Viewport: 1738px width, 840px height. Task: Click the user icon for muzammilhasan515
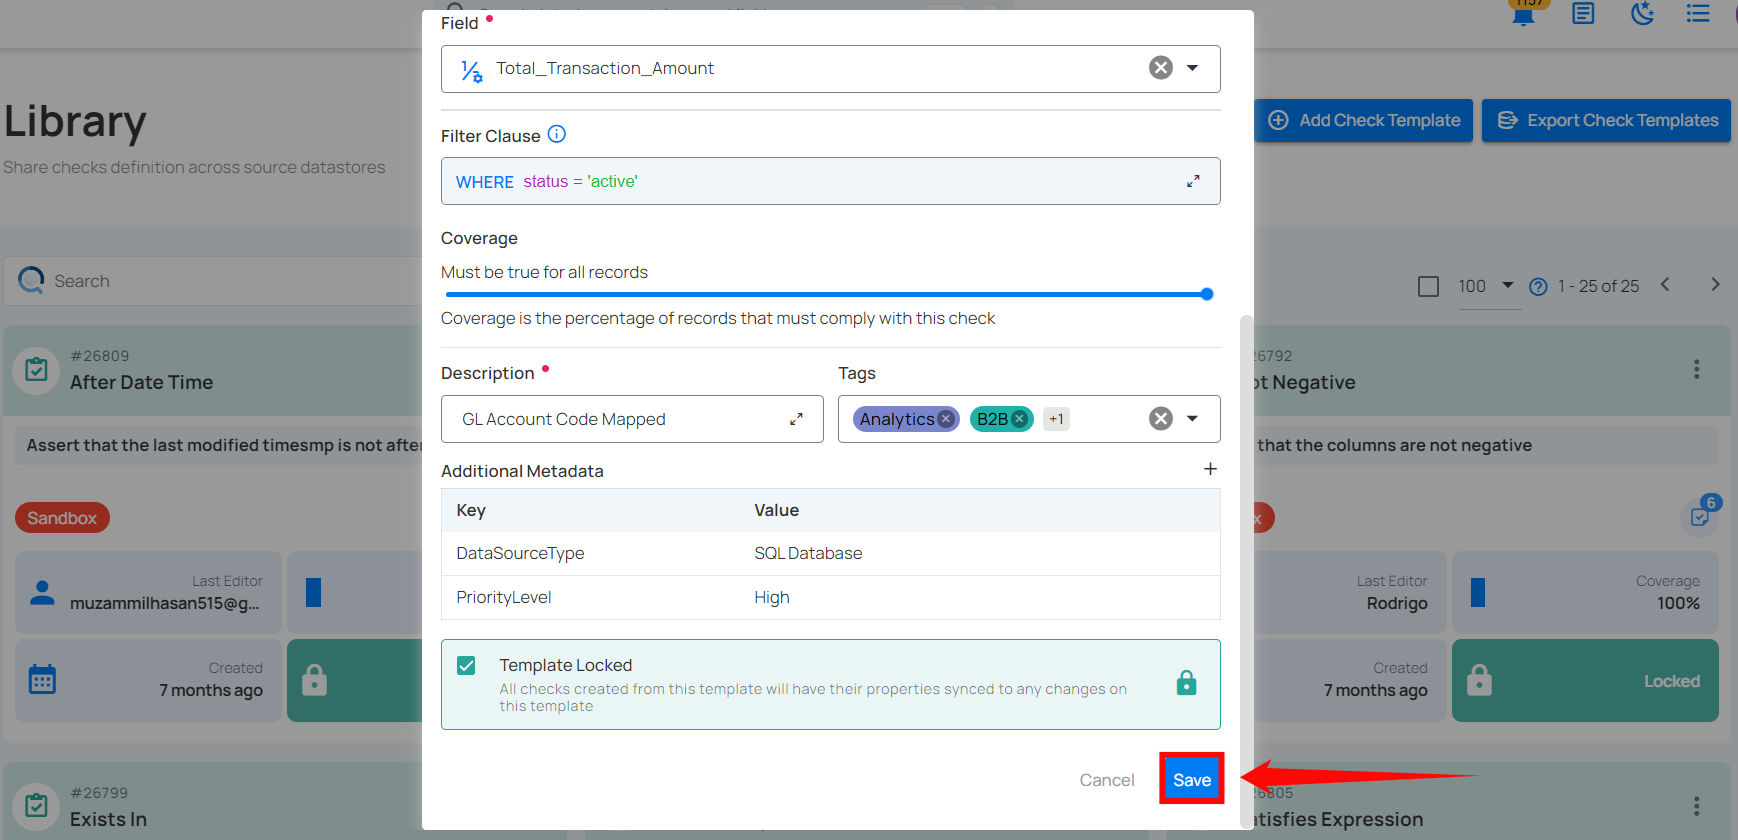pyautogui.click(x=42, y=593)
